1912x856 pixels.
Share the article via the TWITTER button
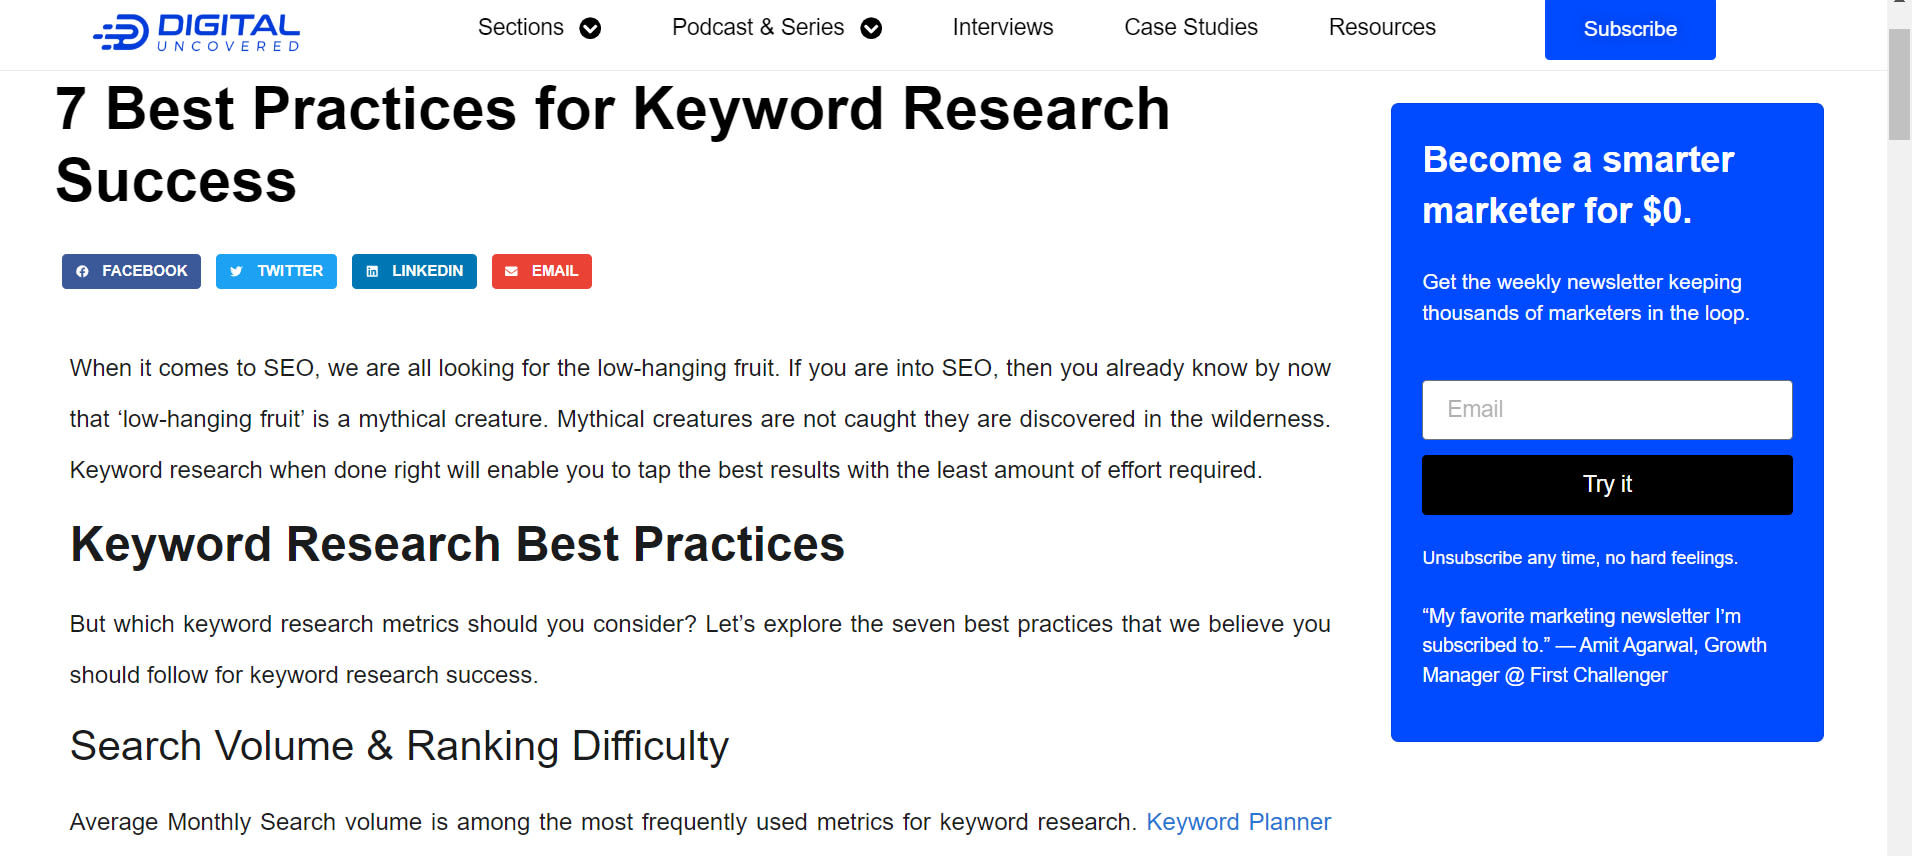(x=276, y=271)
